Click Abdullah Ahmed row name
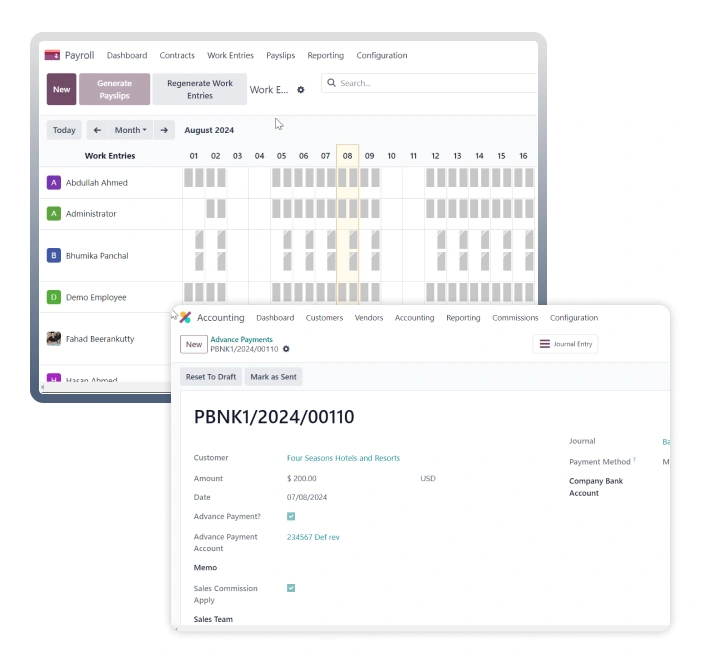 coord(97,183)
